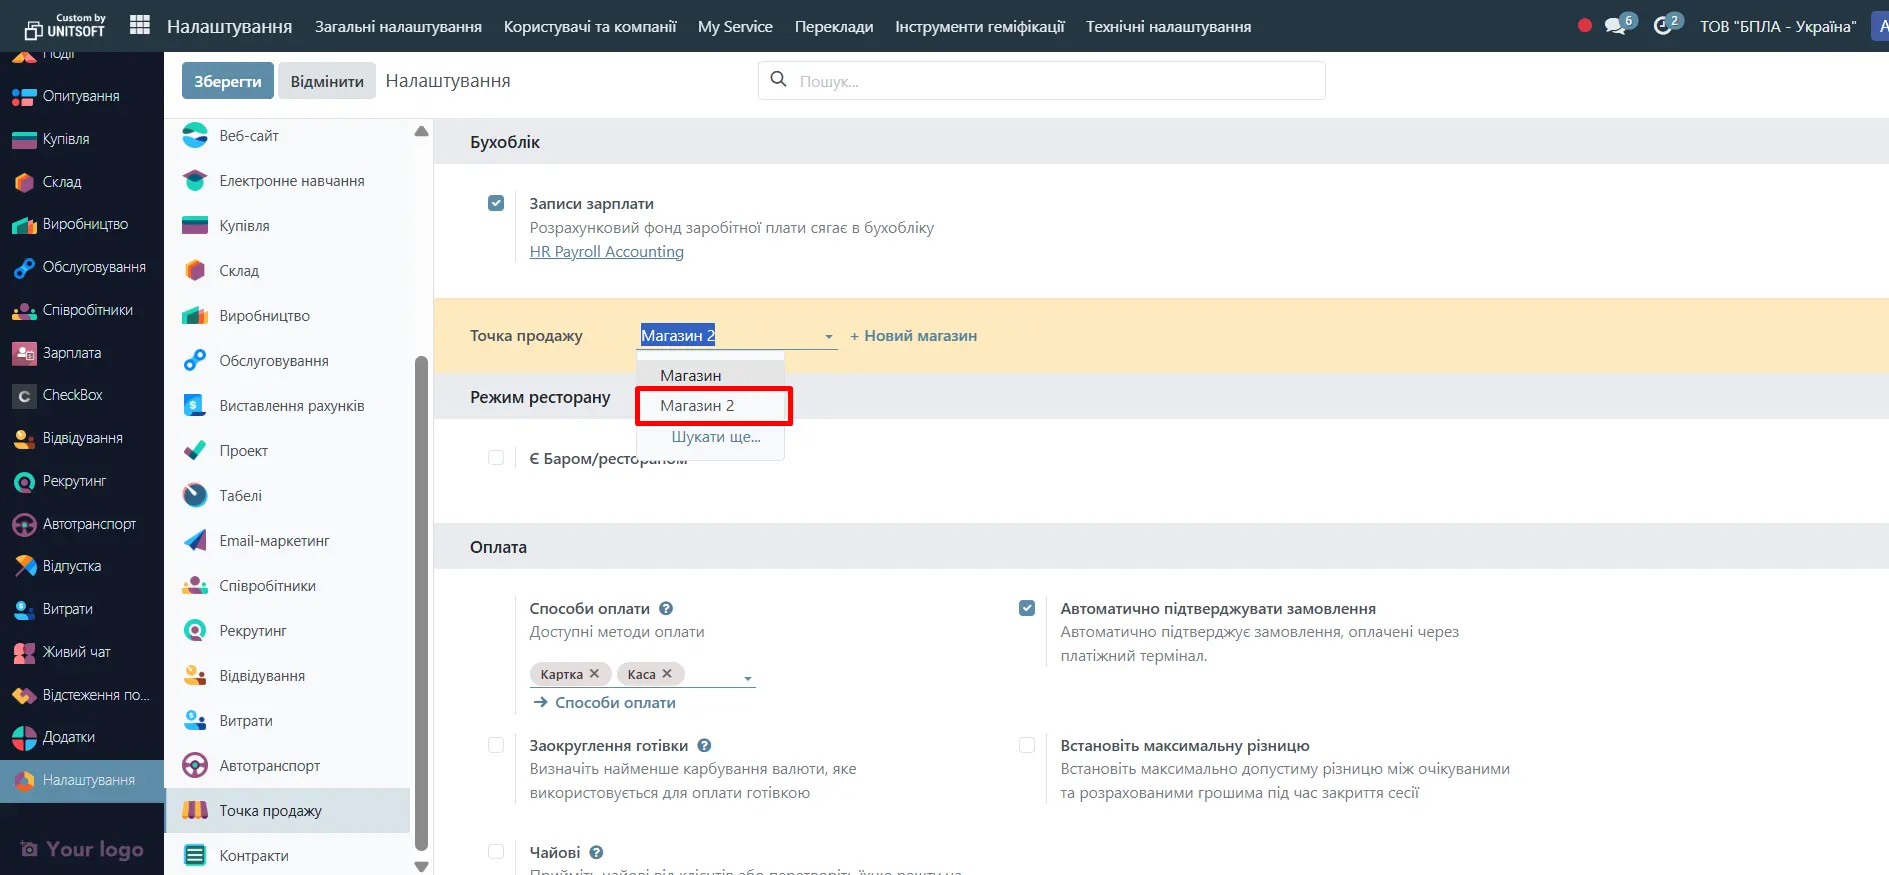Click the help icon next to Способи оплати
1889x875 pixels.
[666, 608]
